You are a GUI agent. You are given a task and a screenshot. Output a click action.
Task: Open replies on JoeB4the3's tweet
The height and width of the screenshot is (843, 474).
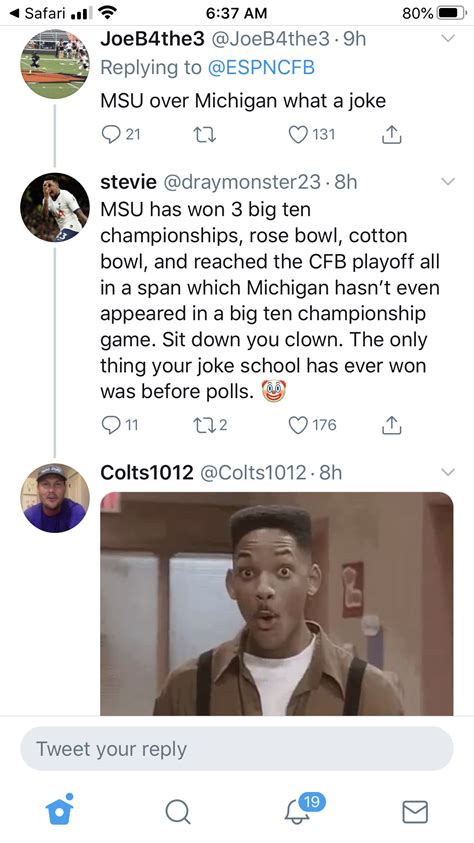[x=121, y=134]
